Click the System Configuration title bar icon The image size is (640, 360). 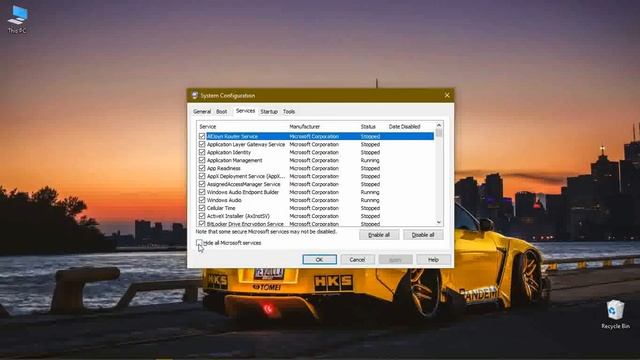click(195, 96)
